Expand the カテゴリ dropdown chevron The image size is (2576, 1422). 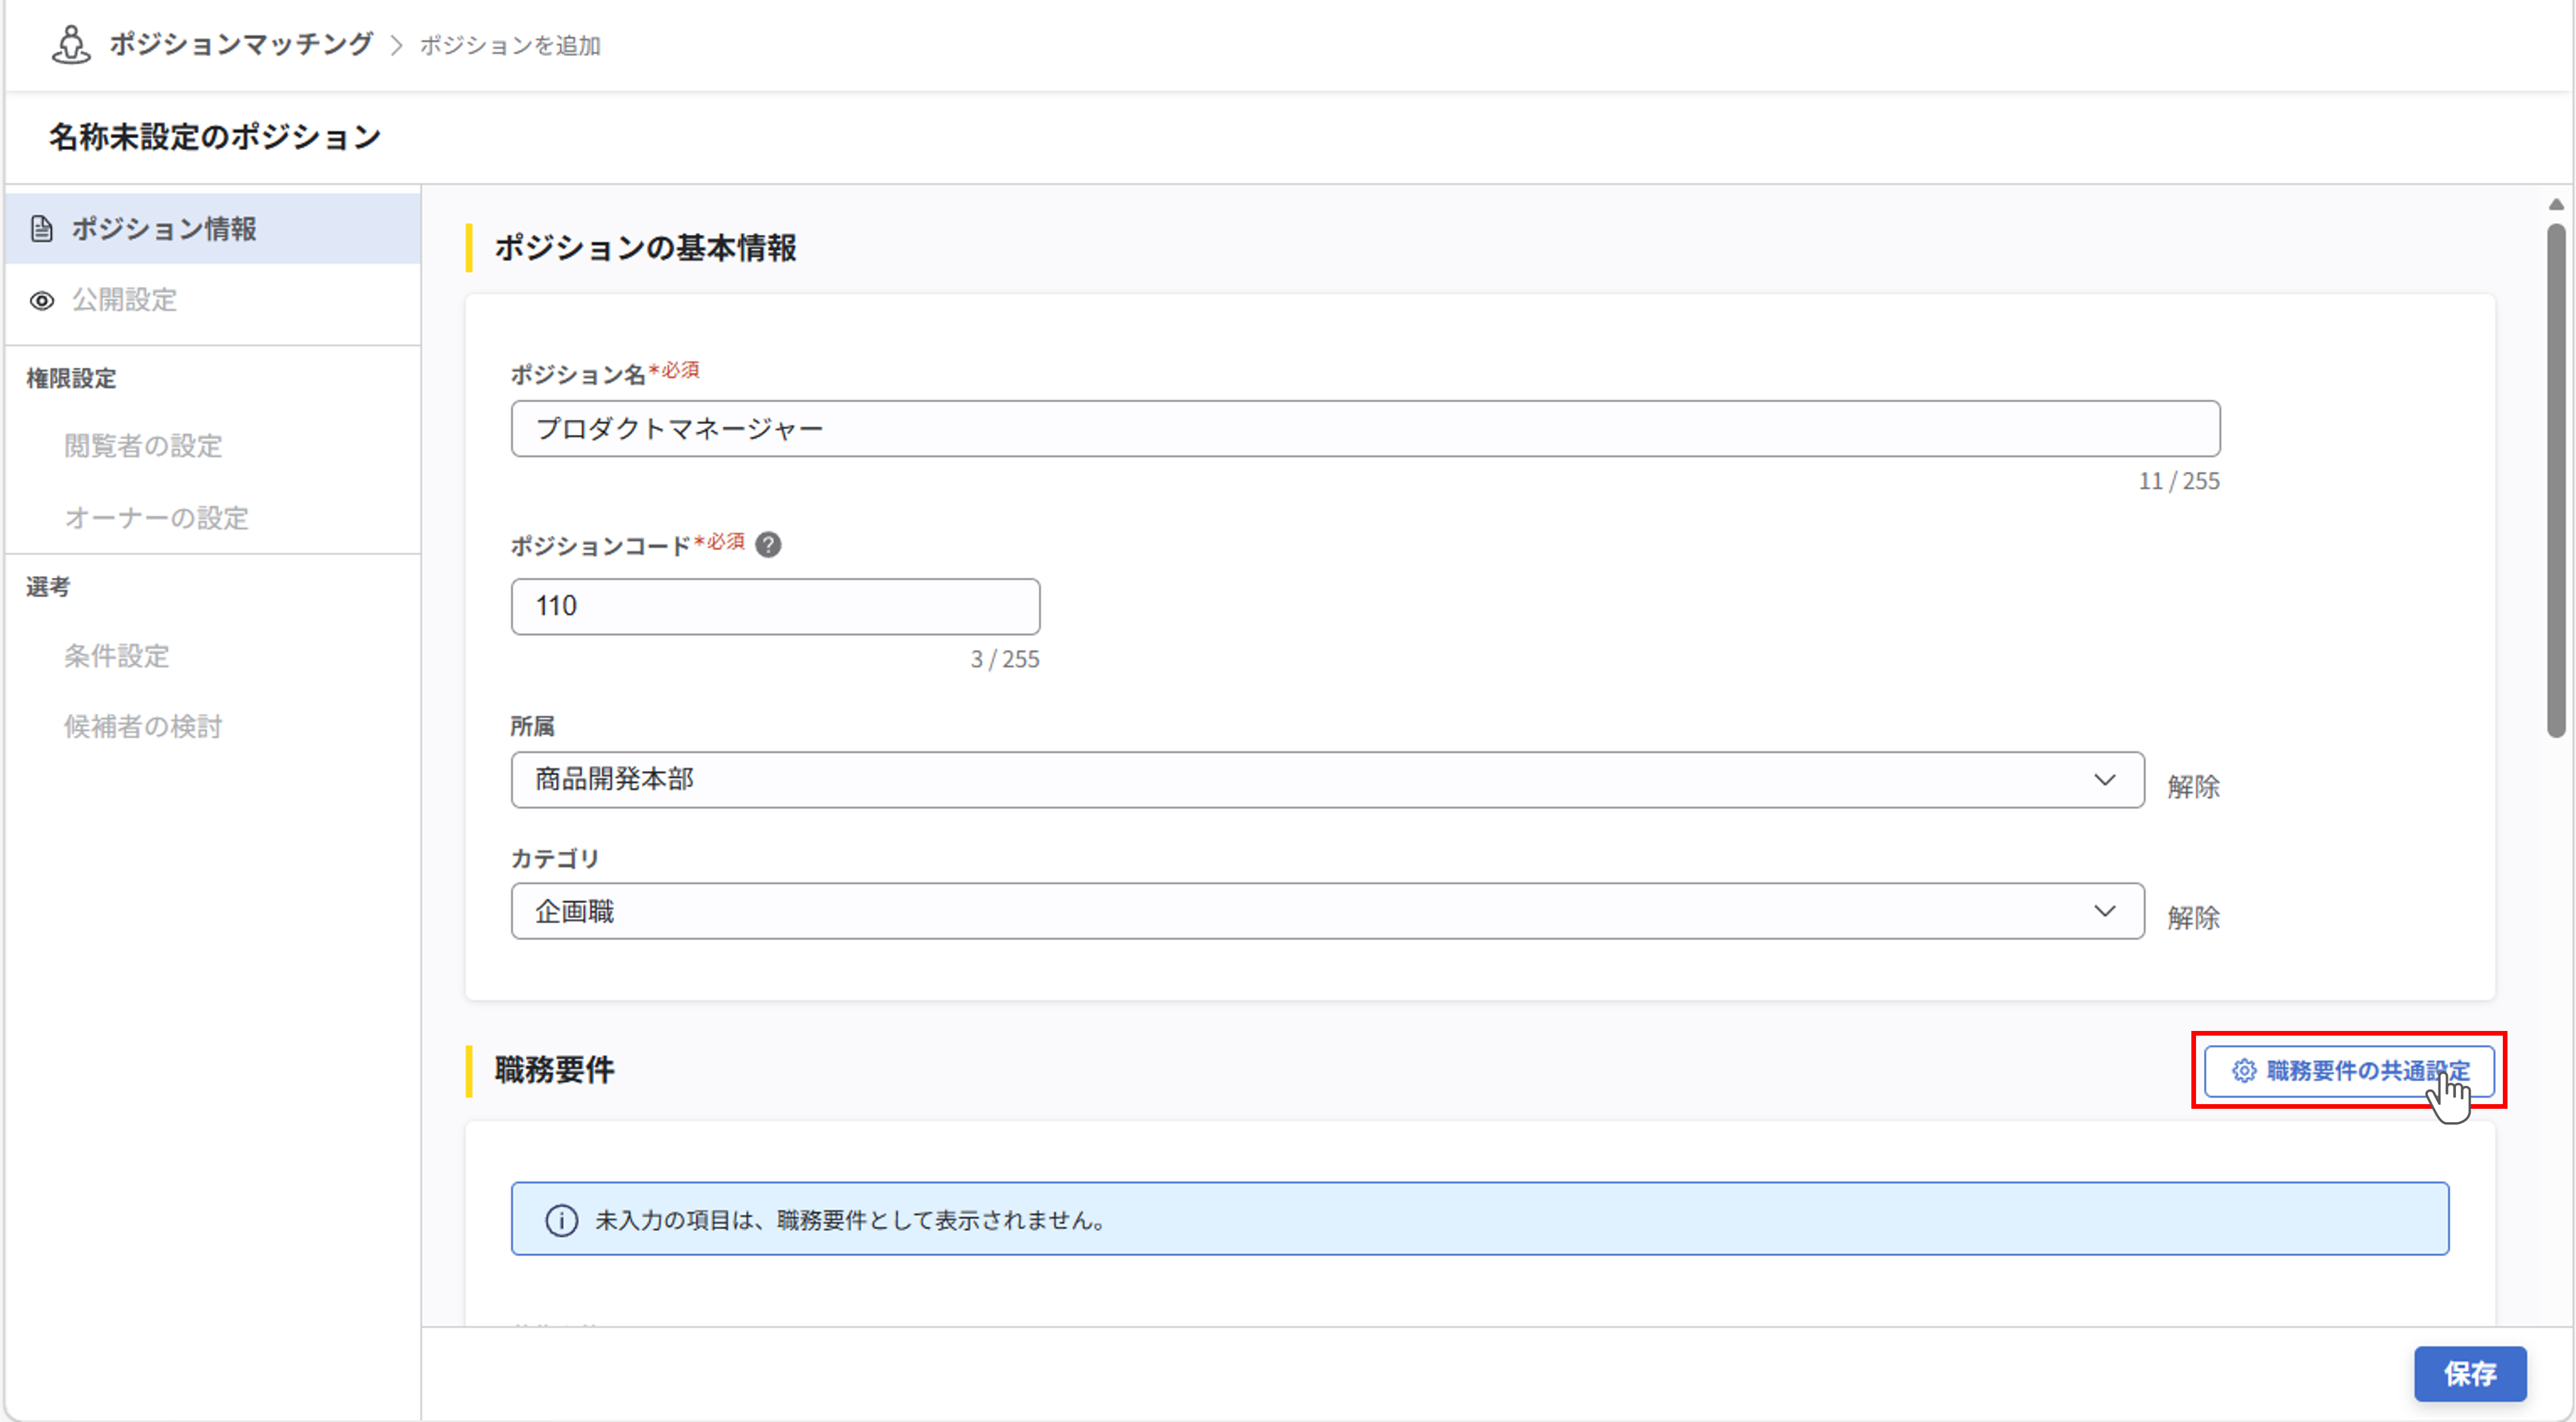click(x=2105, y=911)
